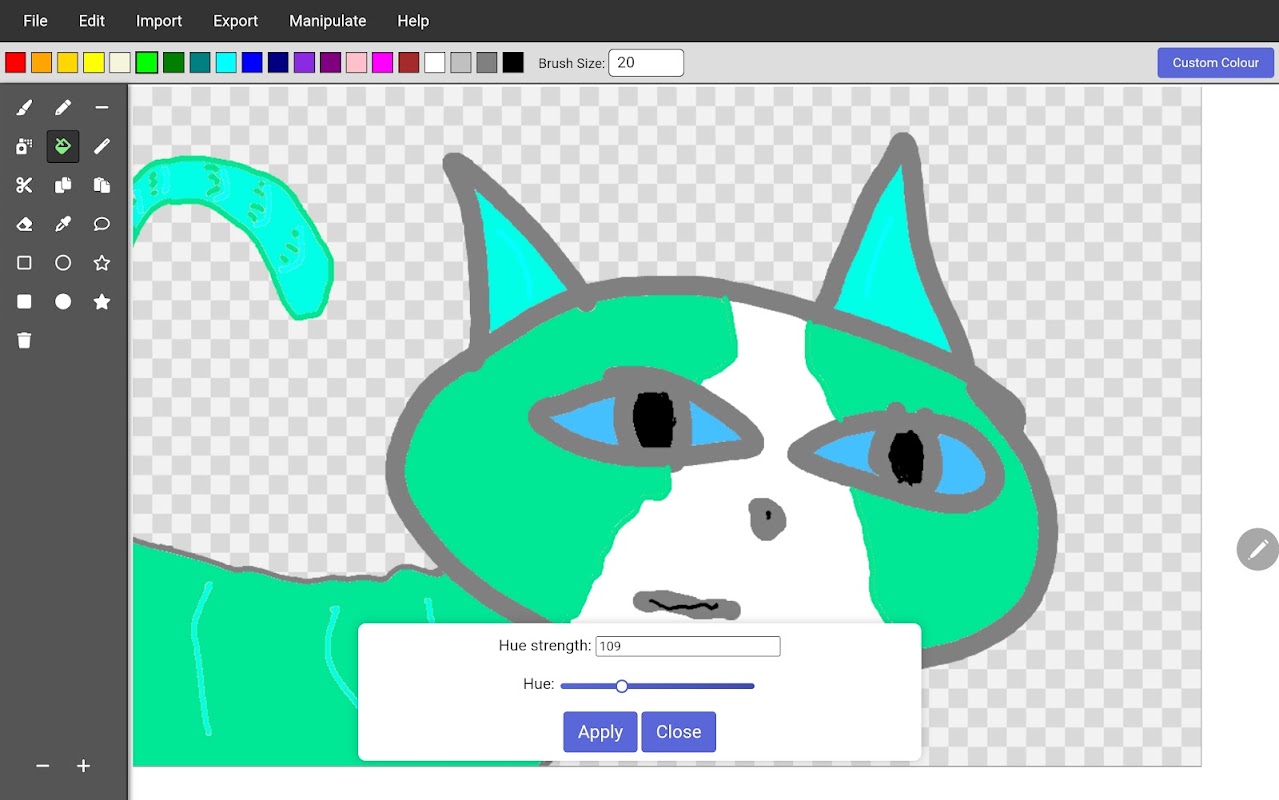Activate the eyedropper colour picker tool

point(63,224)
